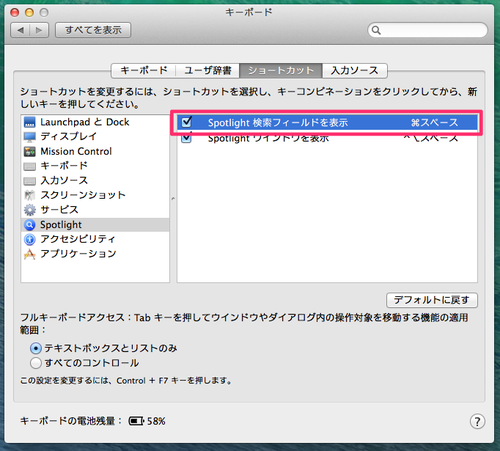Click the アプリケーション icon

pos(30,254)
